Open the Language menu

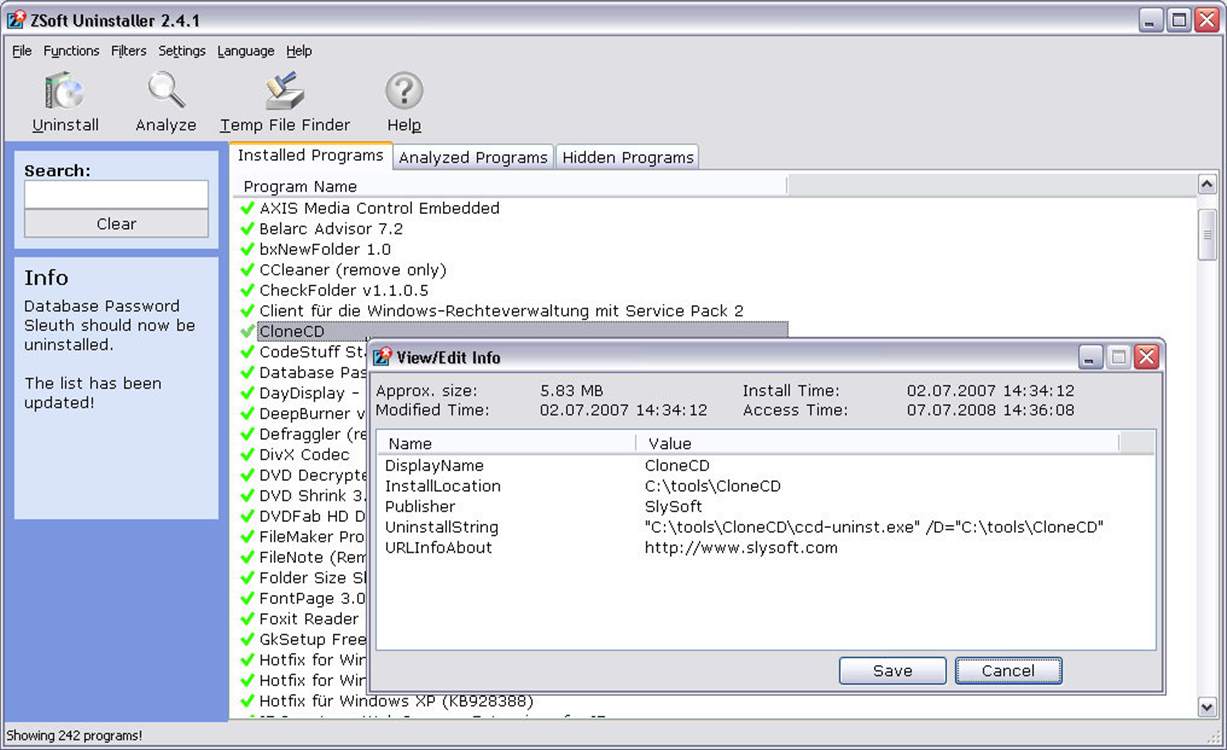(246, 51)
